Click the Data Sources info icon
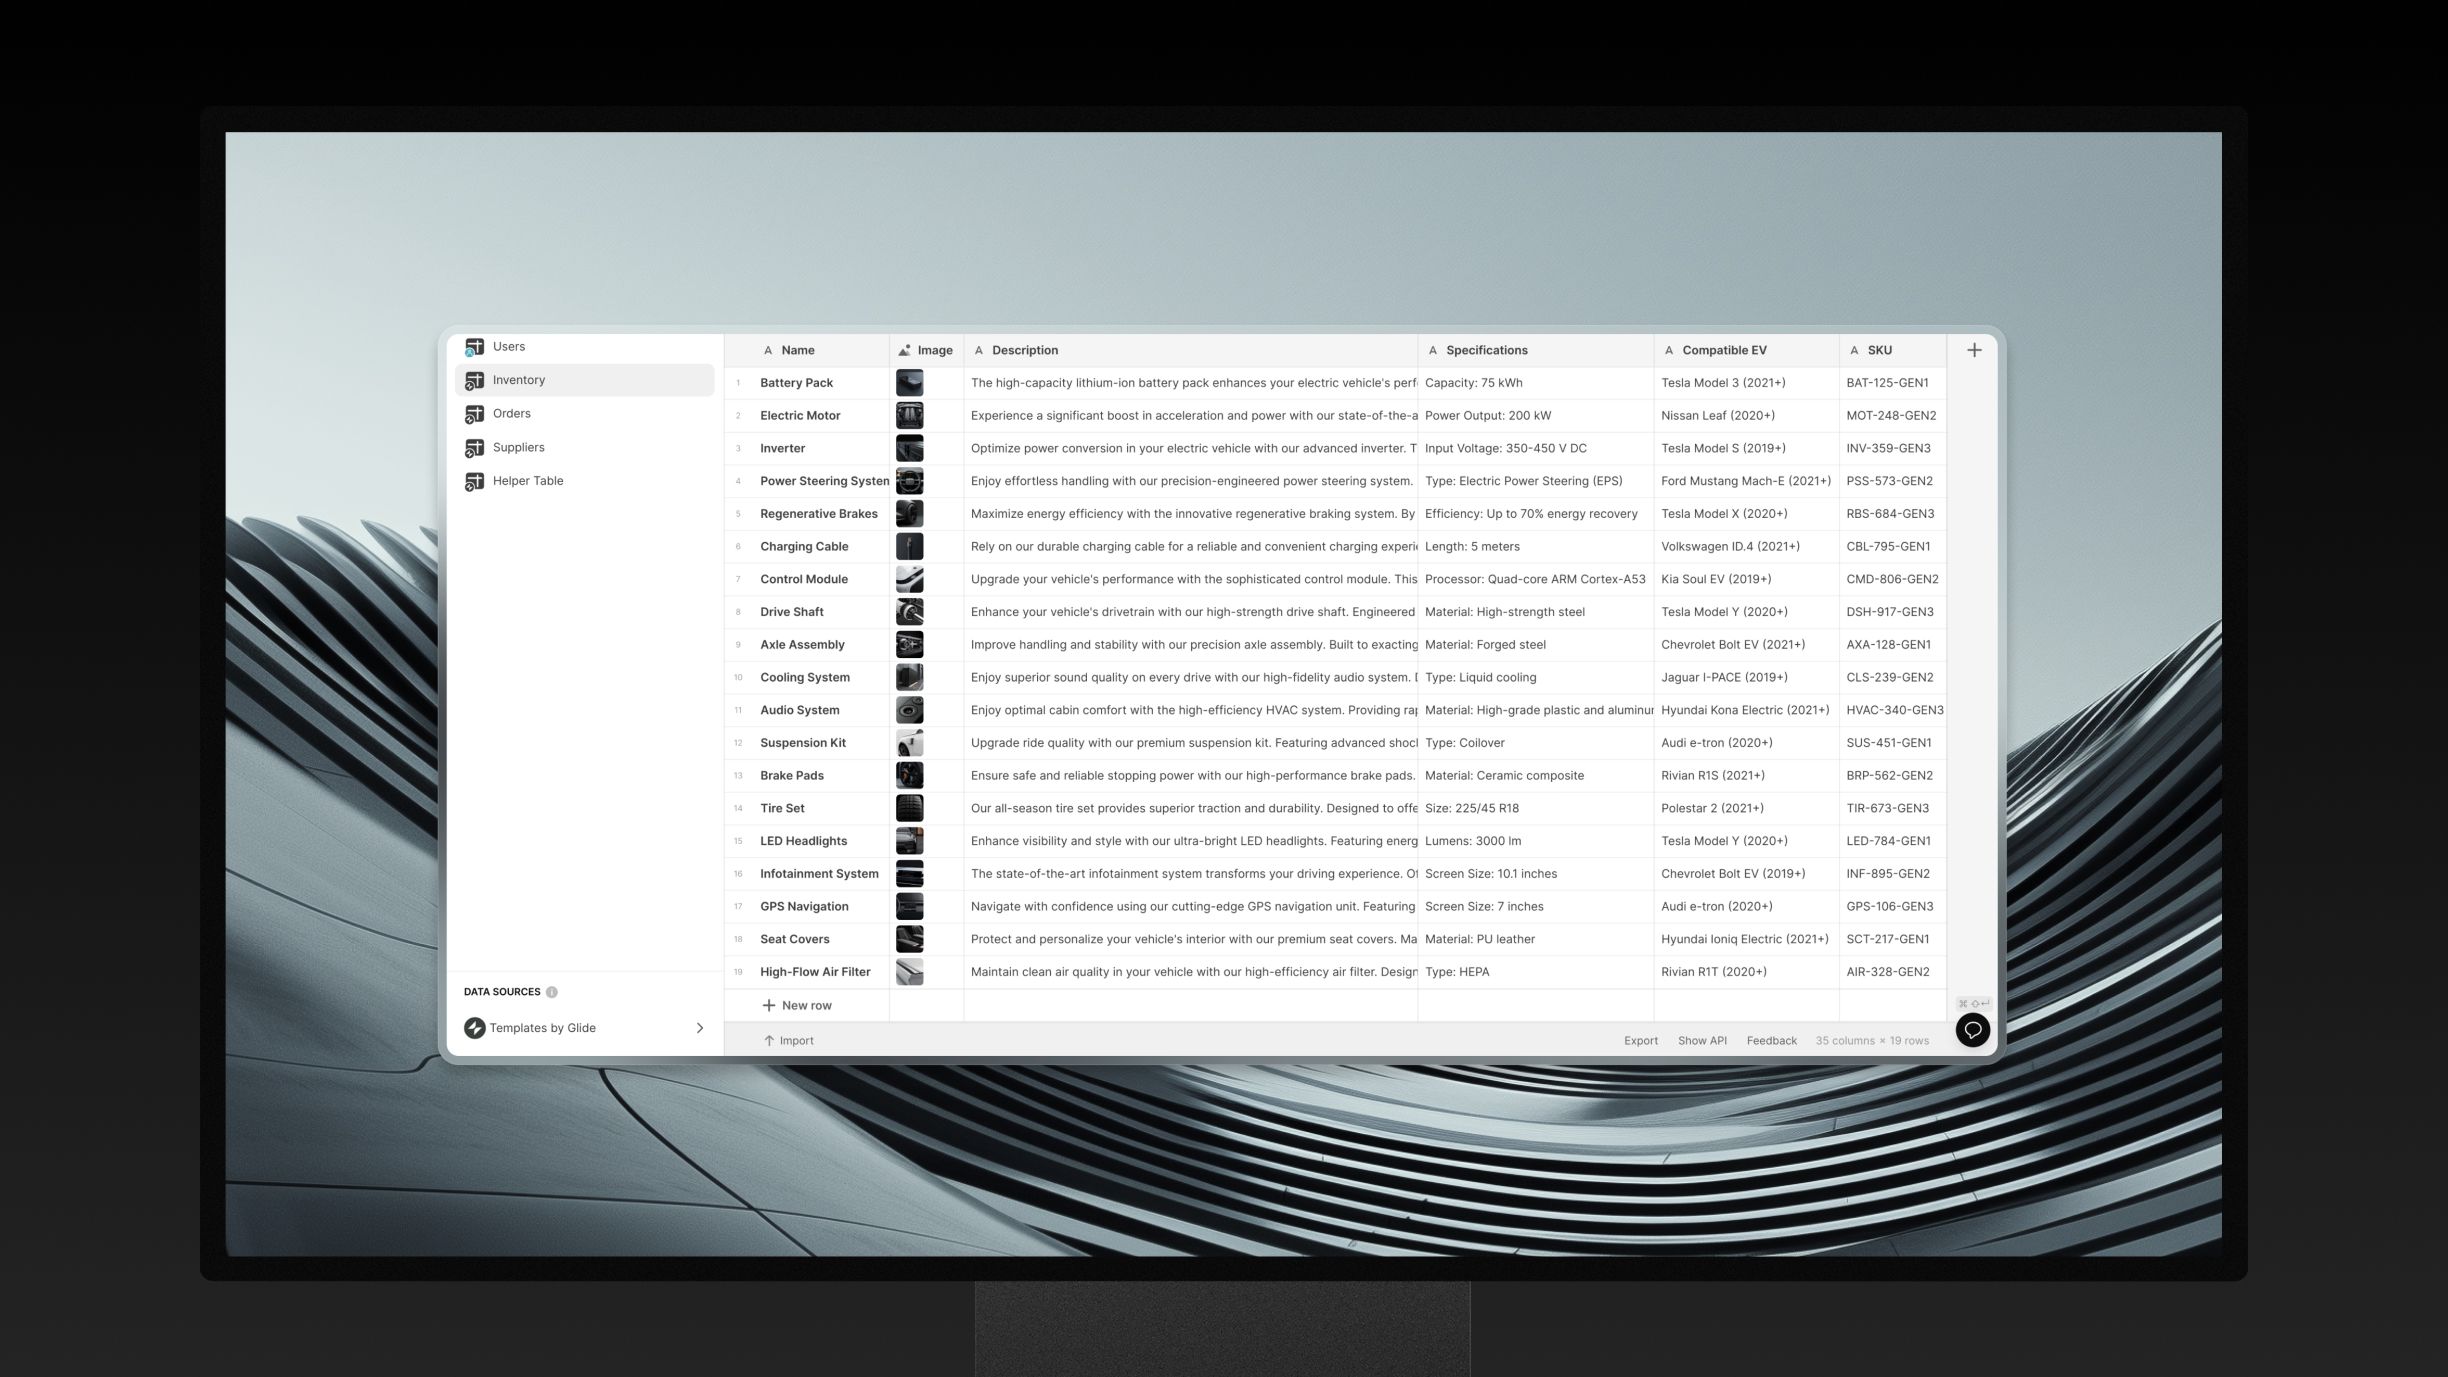Viewport: 2448px width, 1377px height. point(552,992)
